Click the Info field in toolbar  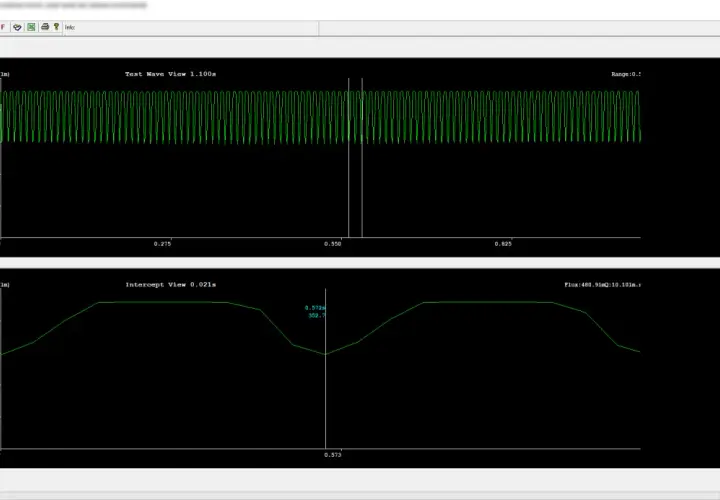coord(191,28)
